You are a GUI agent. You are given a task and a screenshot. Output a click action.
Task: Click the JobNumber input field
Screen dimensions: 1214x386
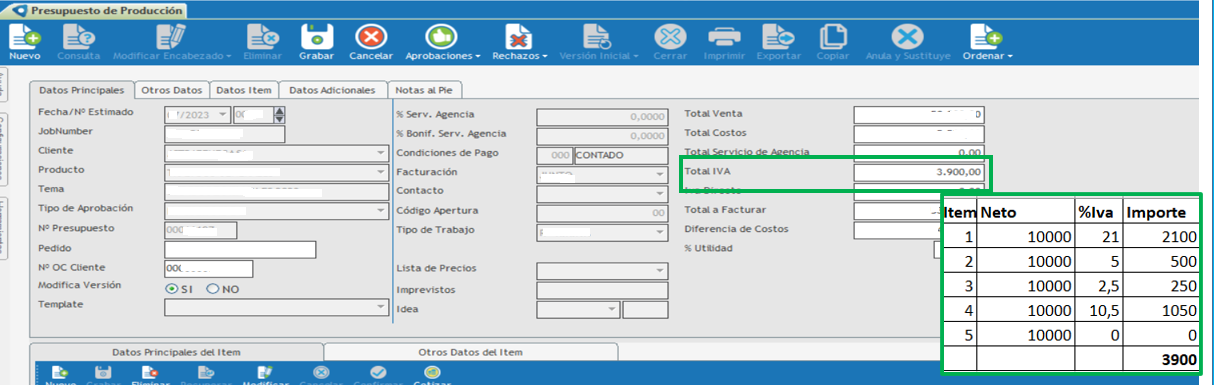click(225, 134)
